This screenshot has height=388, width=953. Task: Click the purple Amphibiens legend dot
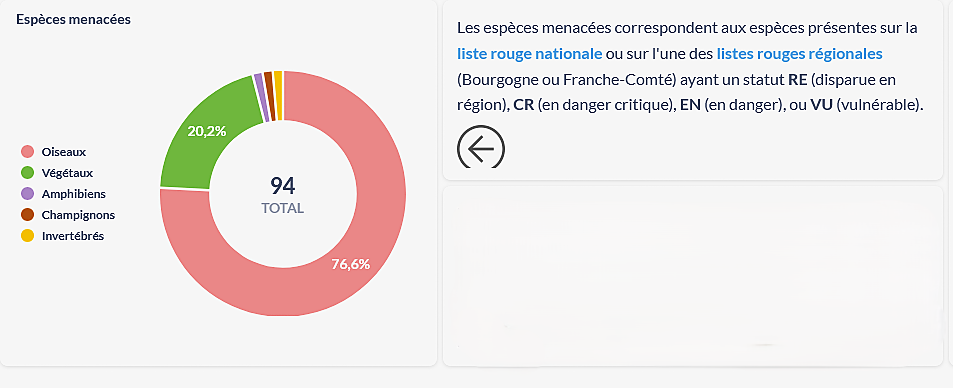click(27, 194)
